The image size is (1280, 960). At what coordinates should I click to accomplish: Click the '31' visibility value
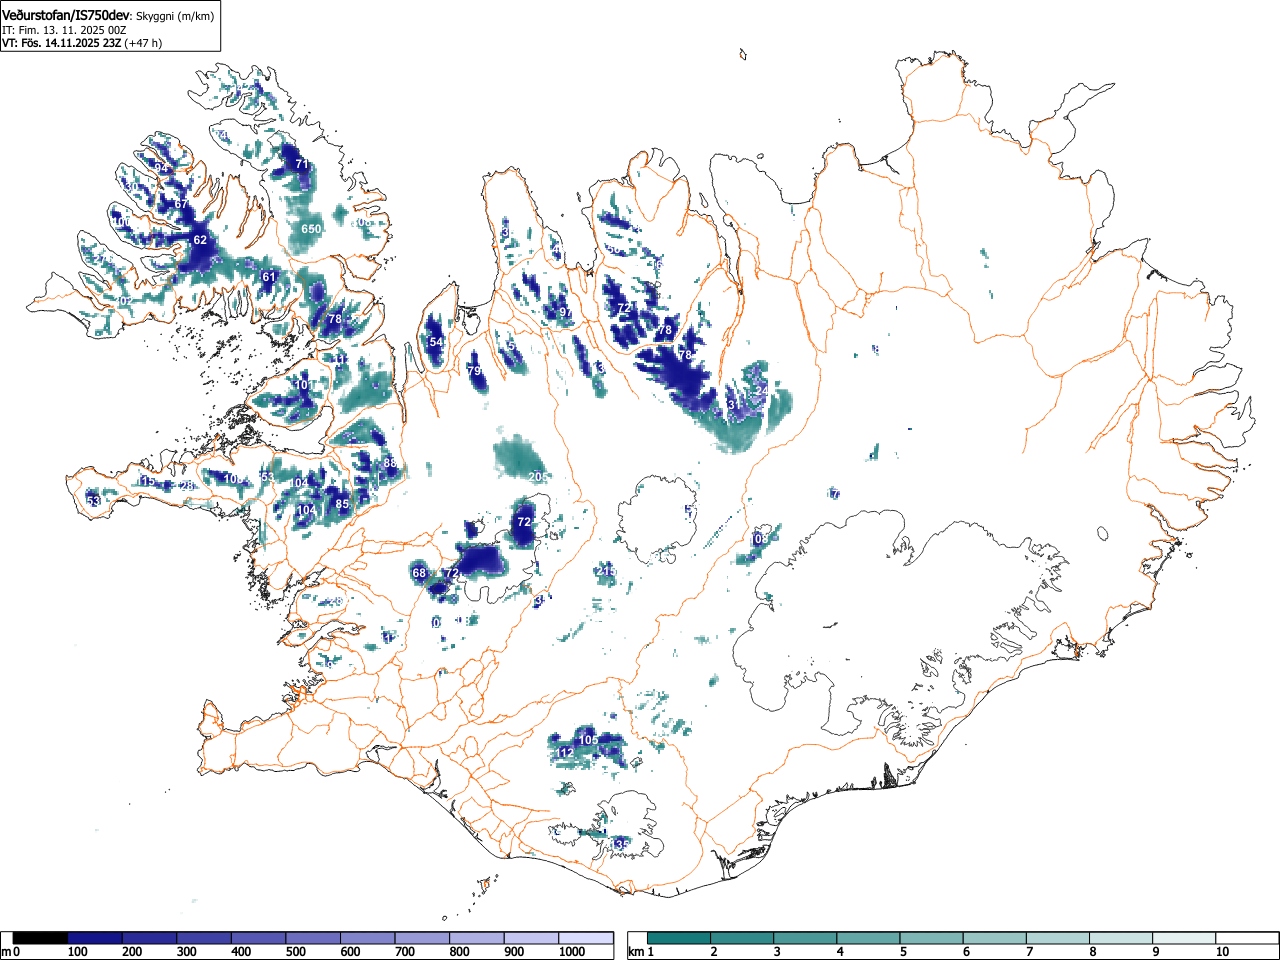(734, 405)
